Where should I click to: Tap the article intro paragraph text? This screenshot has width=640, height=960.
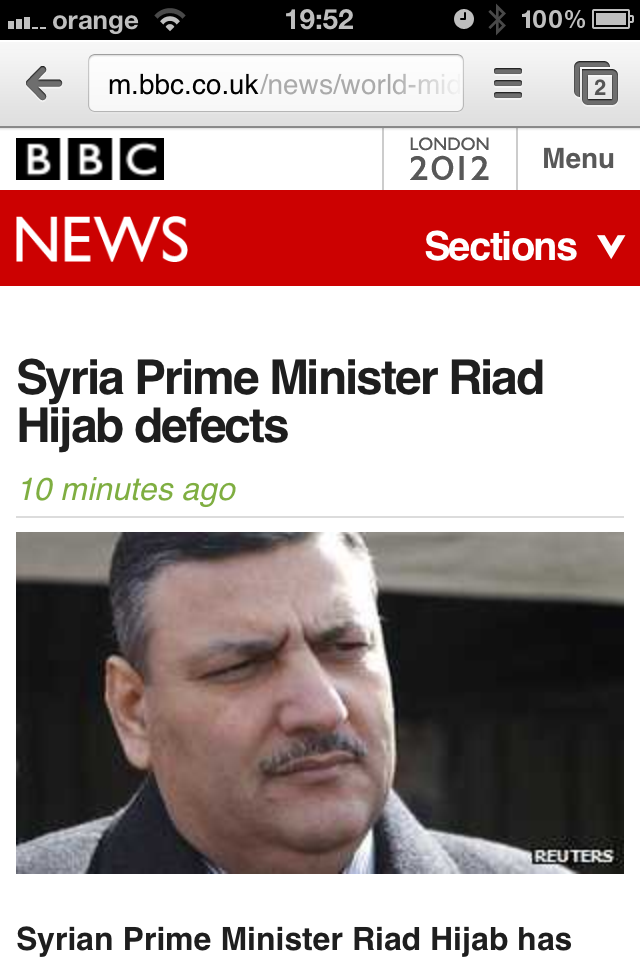294,940
